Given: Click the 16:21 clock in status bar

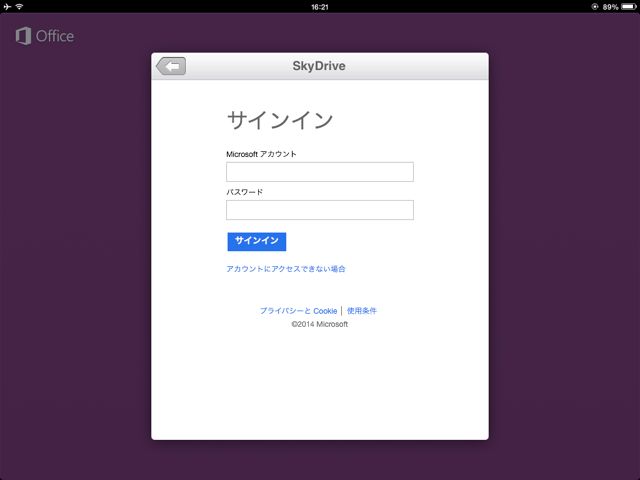Looking at the screenshot, I should click(x=320, y=7).
